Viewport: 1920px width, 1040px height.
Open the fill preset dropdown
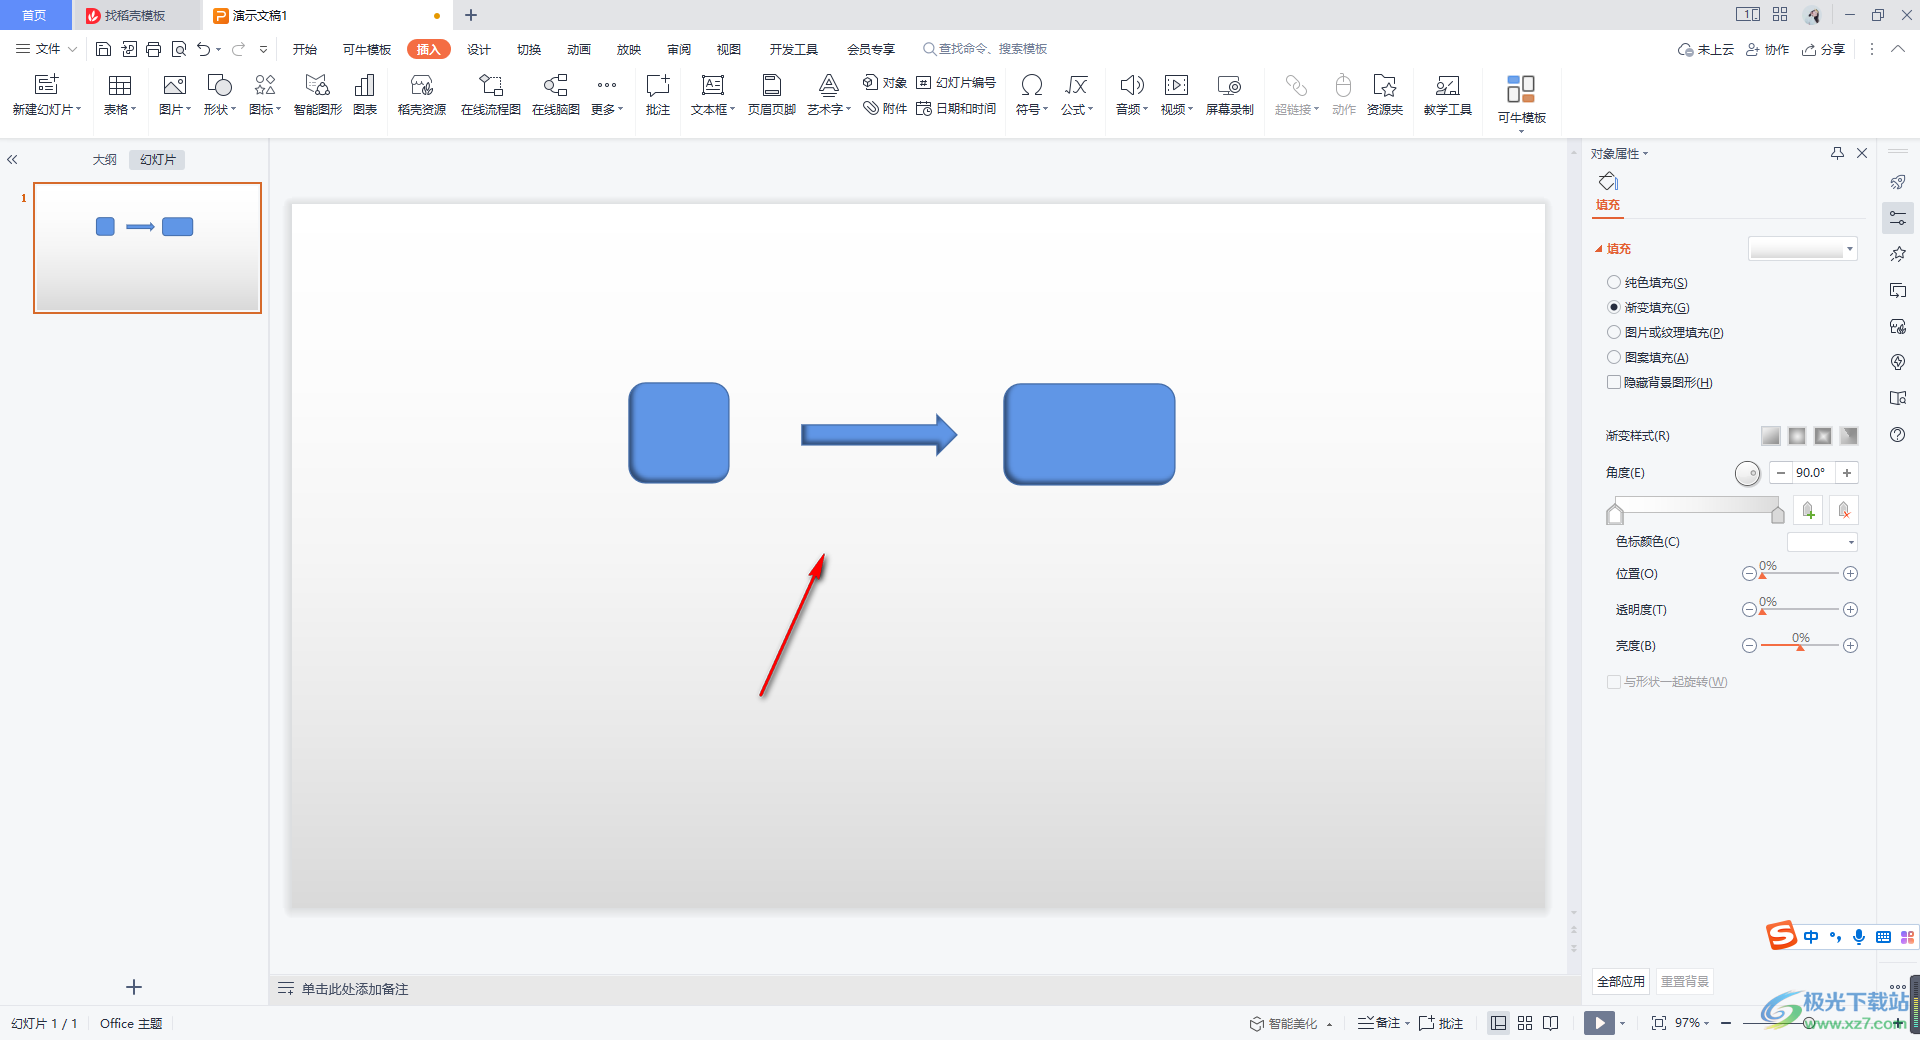click(1803, 249)
